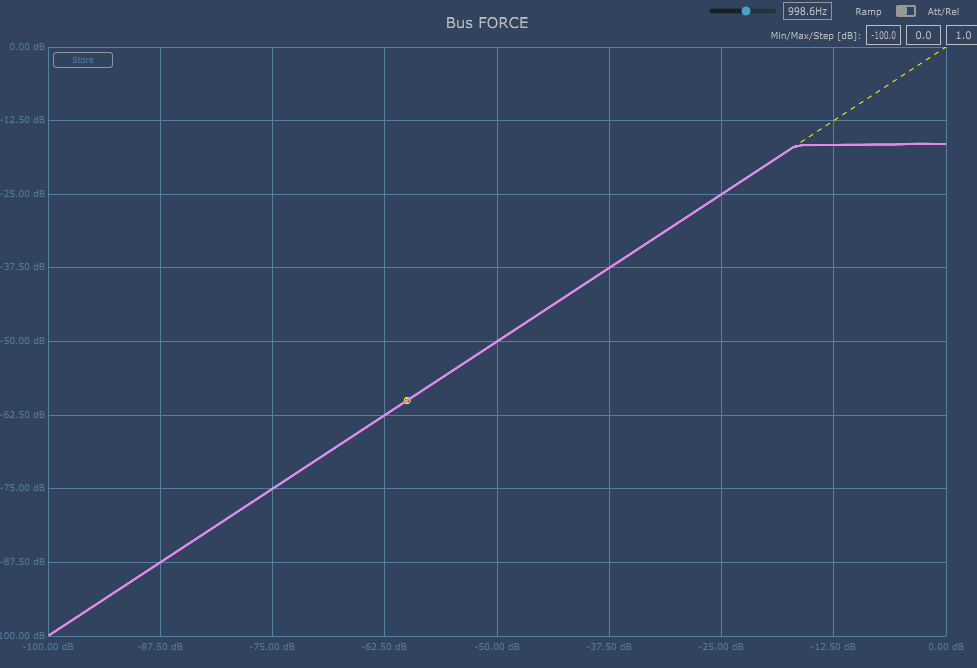Screen dimensions: 977x668
Task: Select the 998.6Hz frequency field
Action: click(x=807, y=11)
